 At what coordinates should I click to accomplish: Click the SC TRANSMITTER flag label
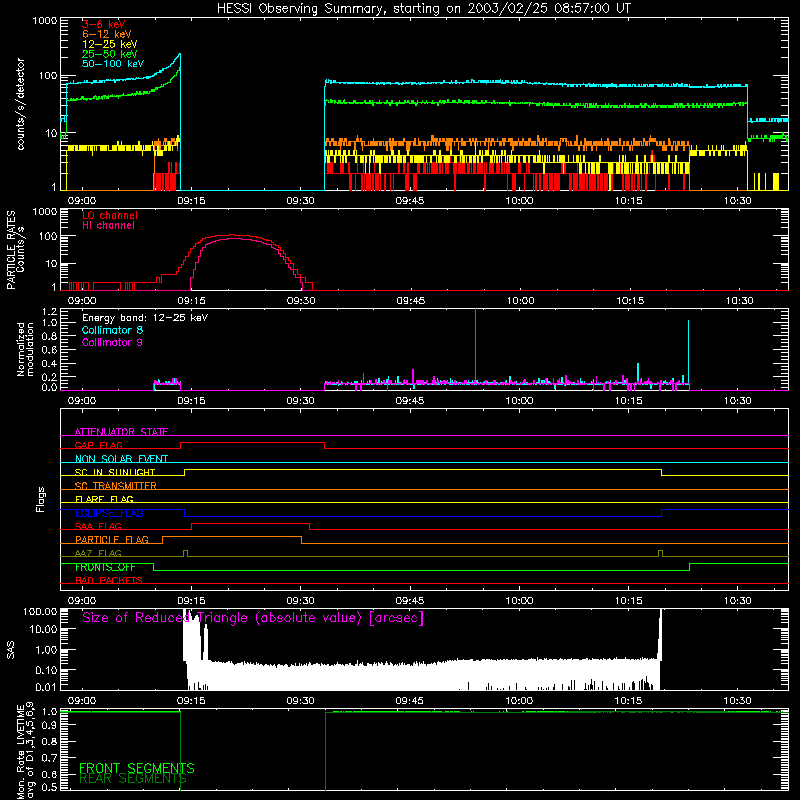coord(116,485)
